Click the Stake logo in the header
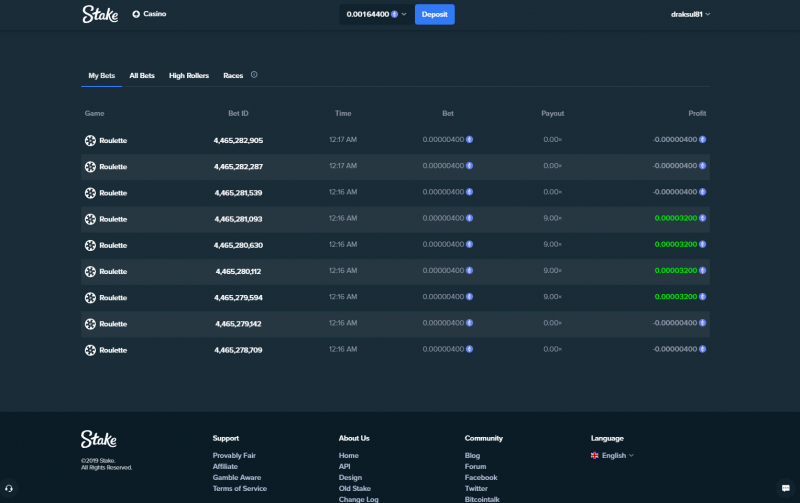The height and width of the screenshot is (503, 800). pos(101,14)
